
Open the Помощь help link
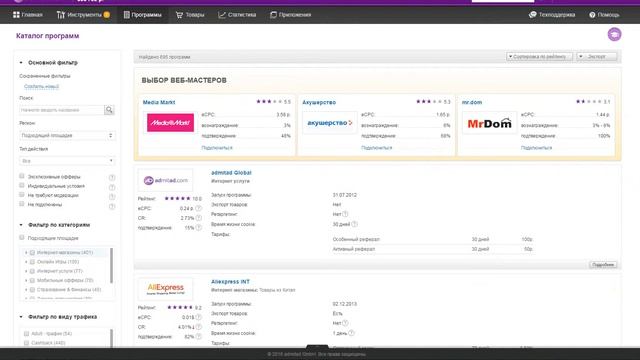coord(604,15)
